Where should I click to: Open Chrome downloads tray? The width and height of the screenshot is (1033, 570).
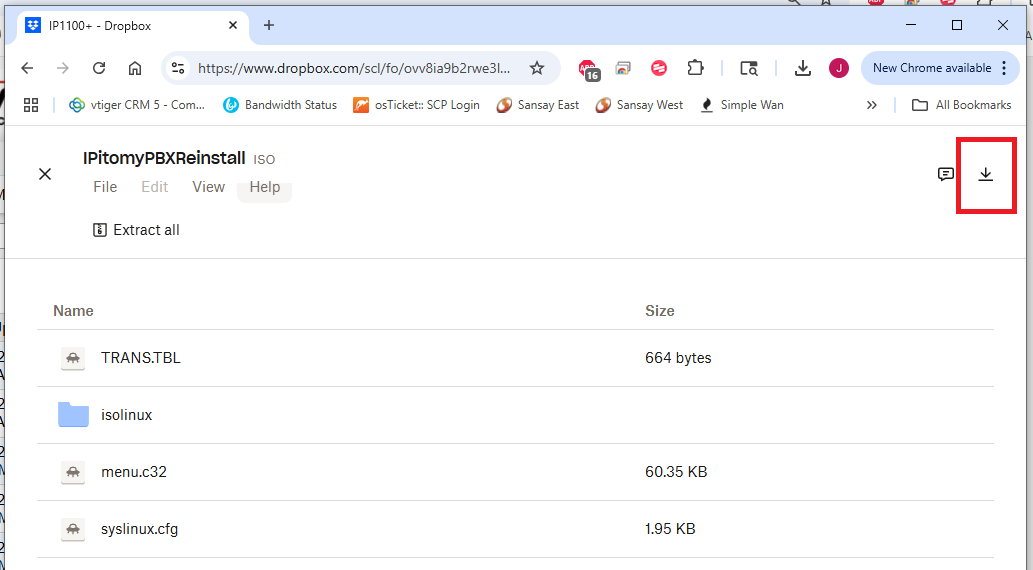pyautogui.click(x=802, y=68)
